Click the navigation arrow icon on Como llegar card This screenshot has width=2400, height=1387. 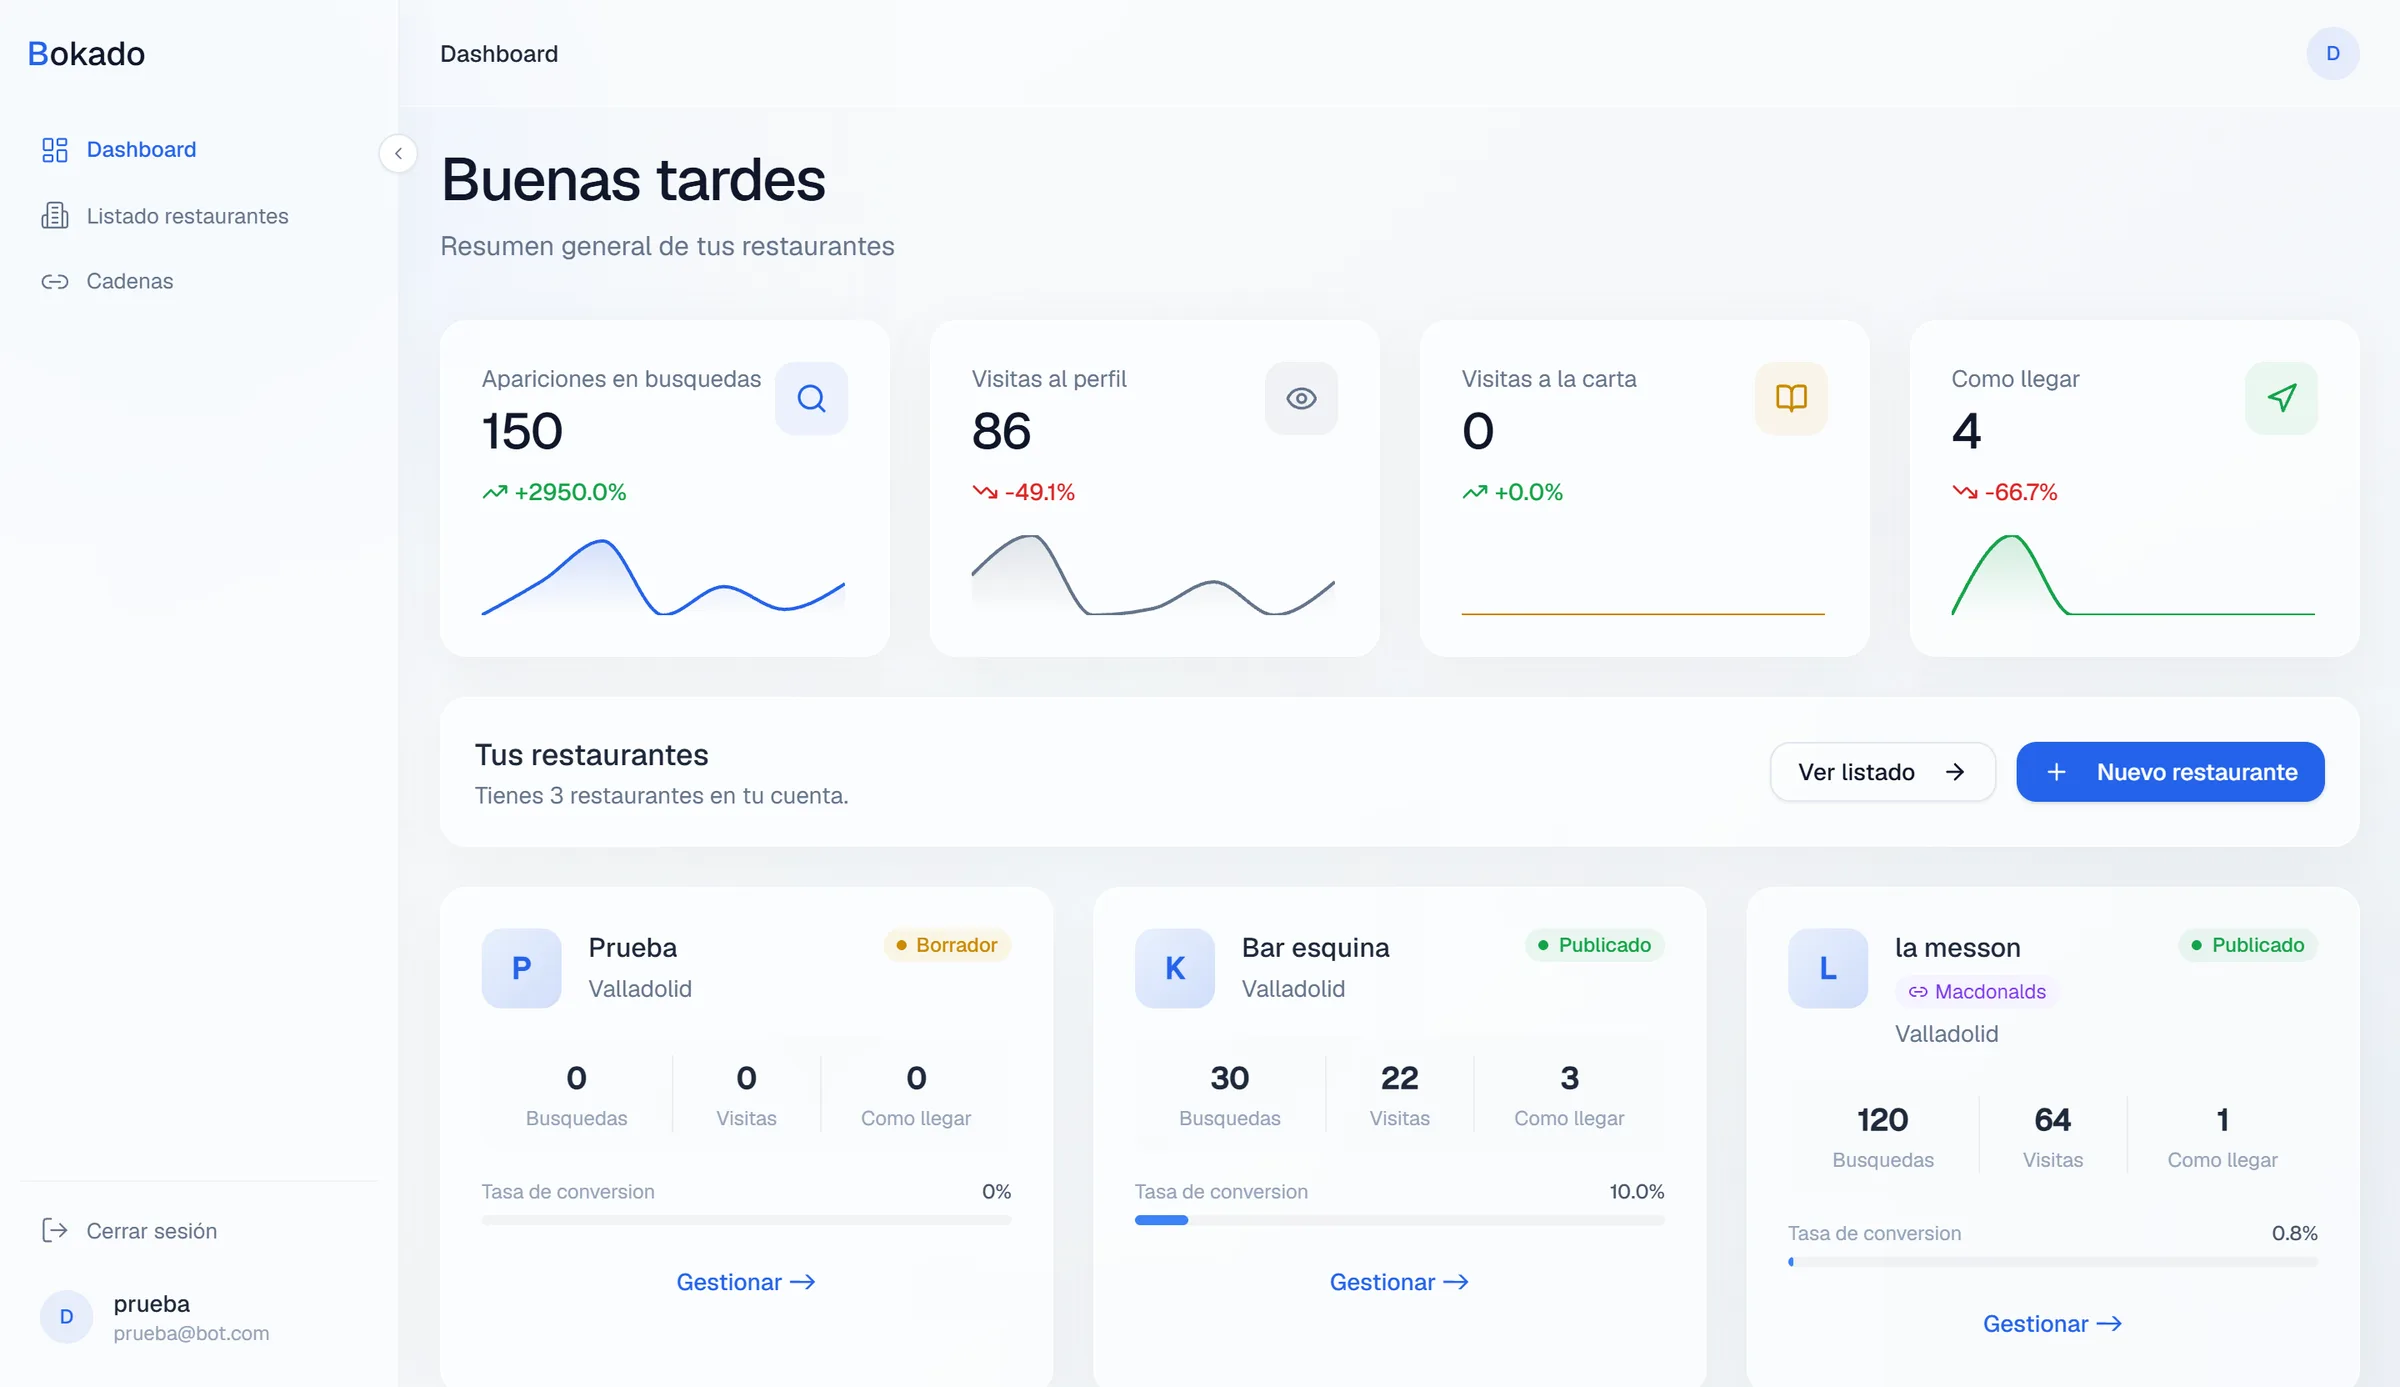(x=2281, y=398)
